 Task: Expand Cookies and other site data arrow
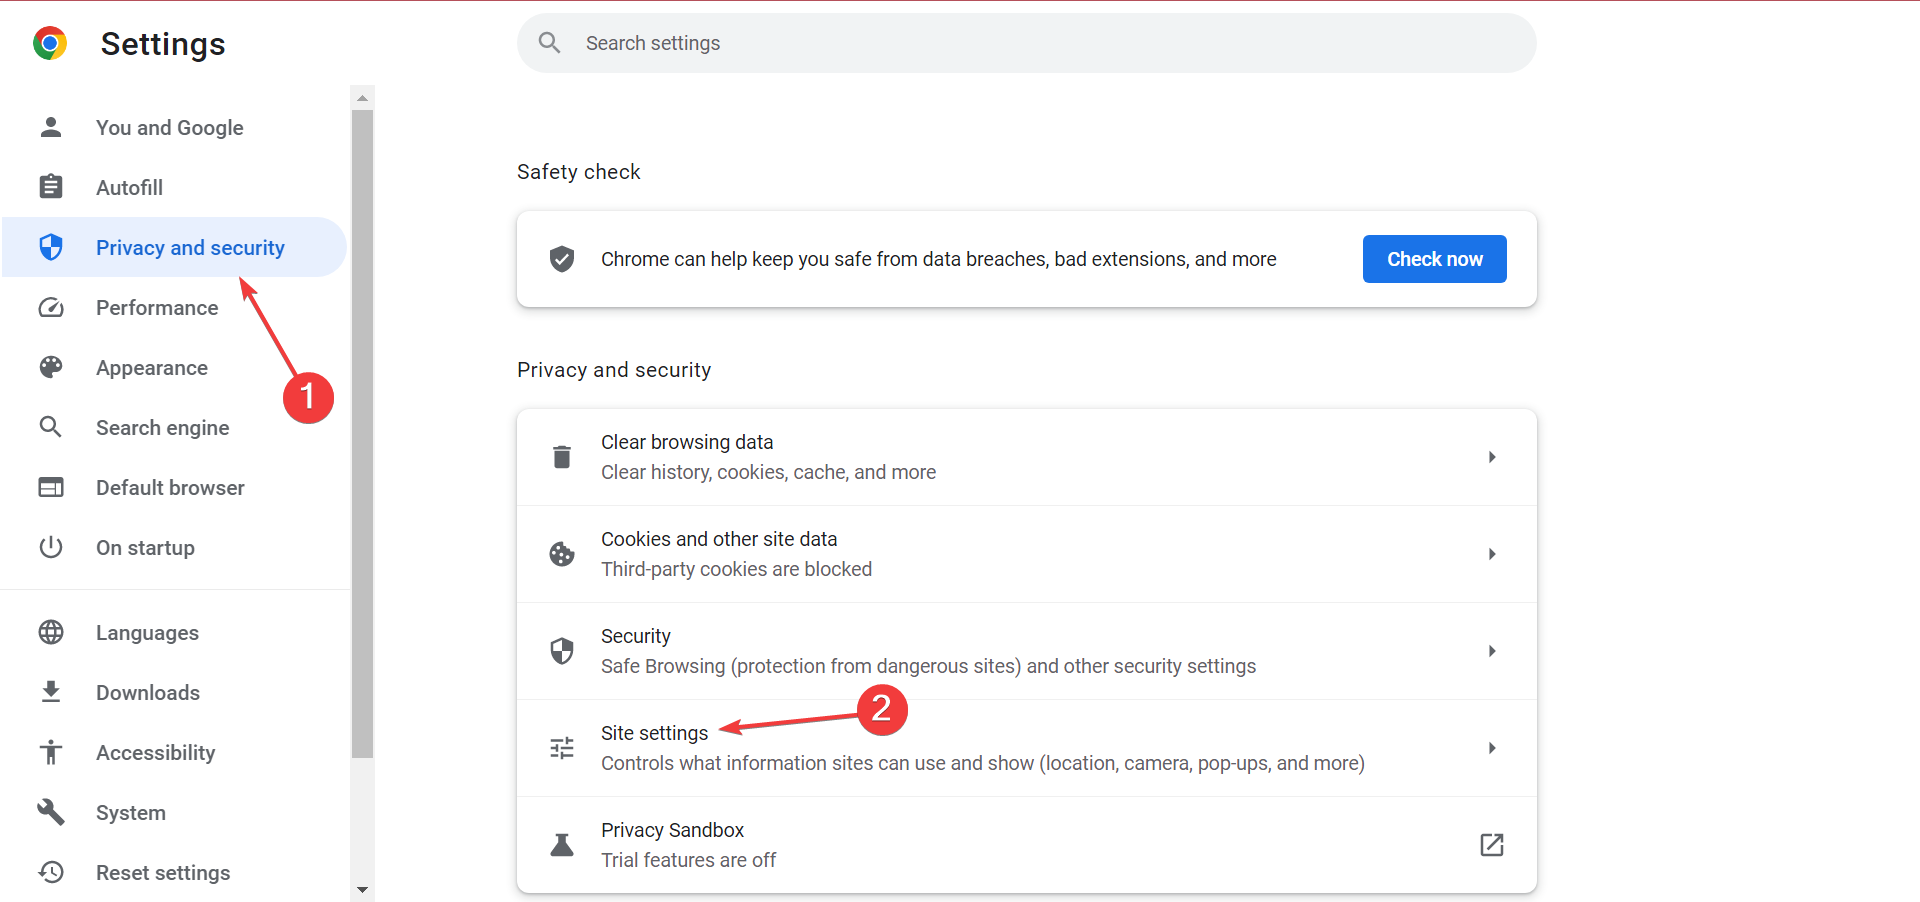coord(1491,554)
